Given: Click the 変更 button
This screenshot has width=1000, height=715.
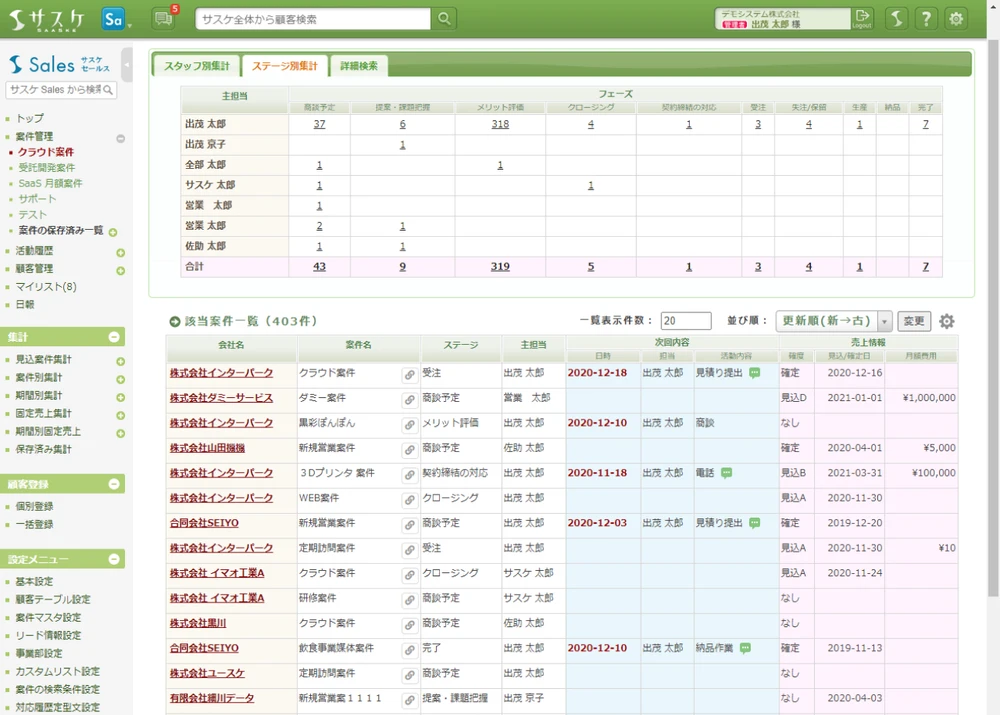Looking at the screenshot, I should (914, 321).
